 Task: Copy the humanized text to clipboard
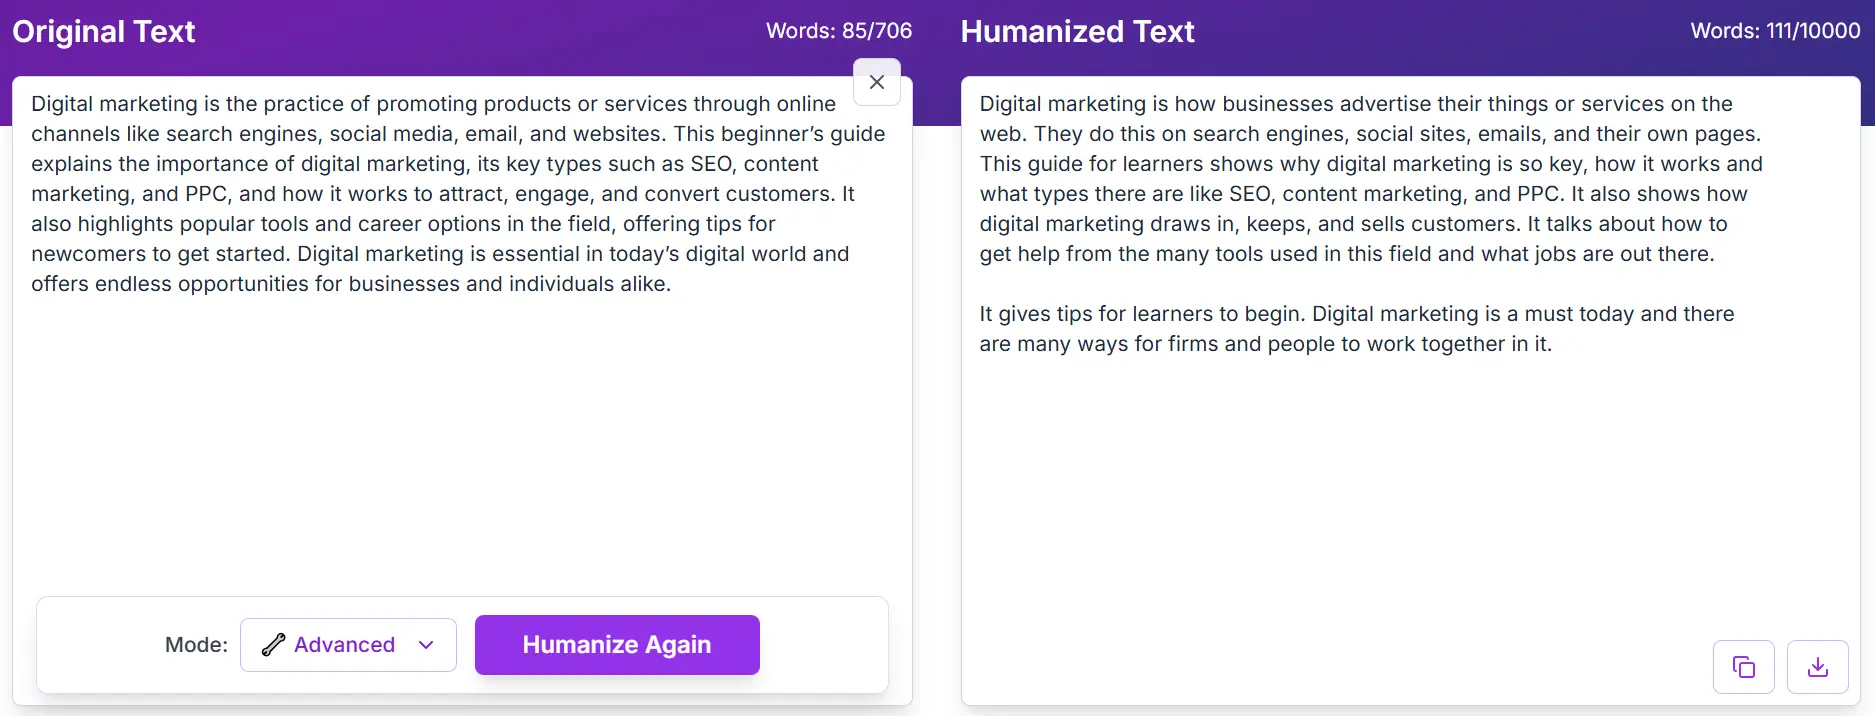[x=1743, y=667]
